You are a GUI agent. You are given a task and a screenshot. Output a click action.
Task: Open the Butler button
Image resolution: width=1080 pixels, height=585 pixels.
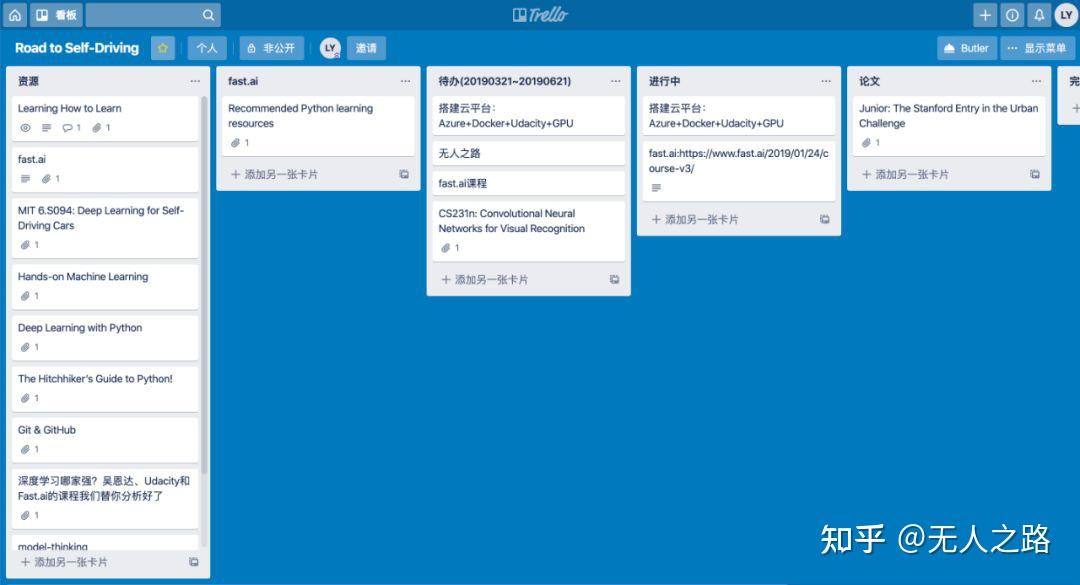[x=966, y=48]
